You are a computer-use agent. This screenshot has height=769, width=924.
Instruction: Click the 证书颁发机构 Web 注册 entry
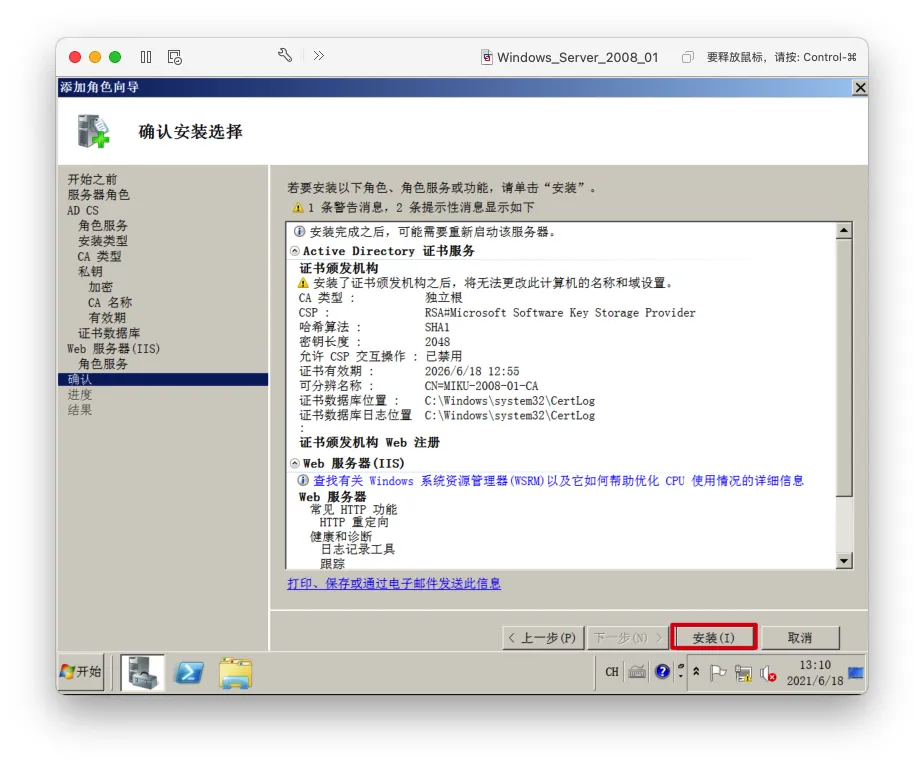(x=369, y=443)
